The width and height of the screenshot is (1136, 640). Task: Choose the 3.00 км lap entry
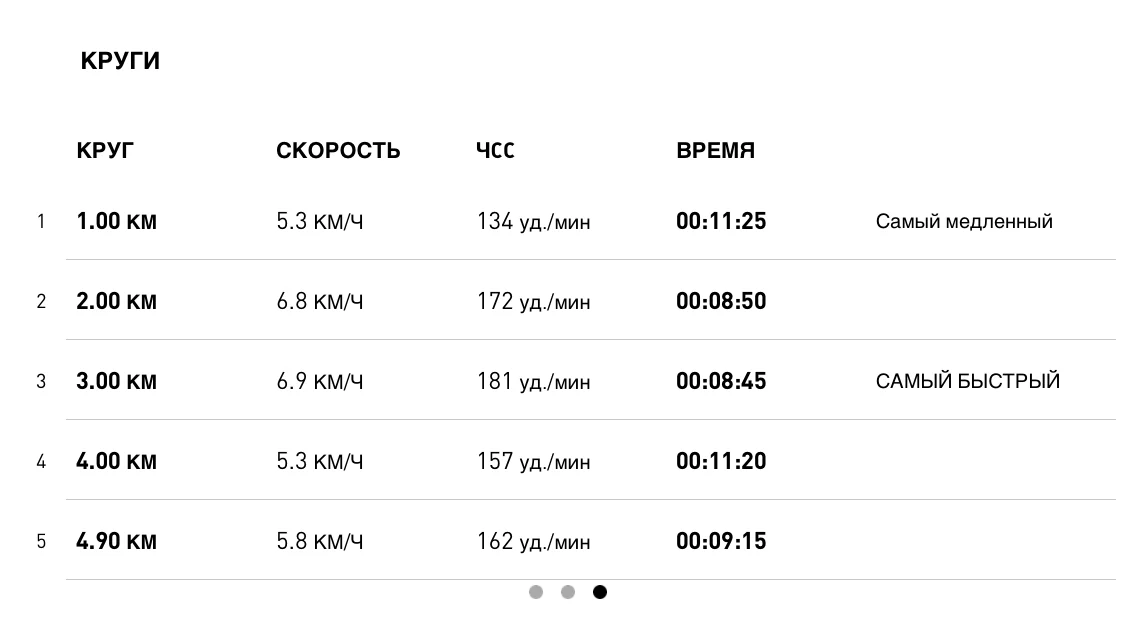tap(116, 381)
